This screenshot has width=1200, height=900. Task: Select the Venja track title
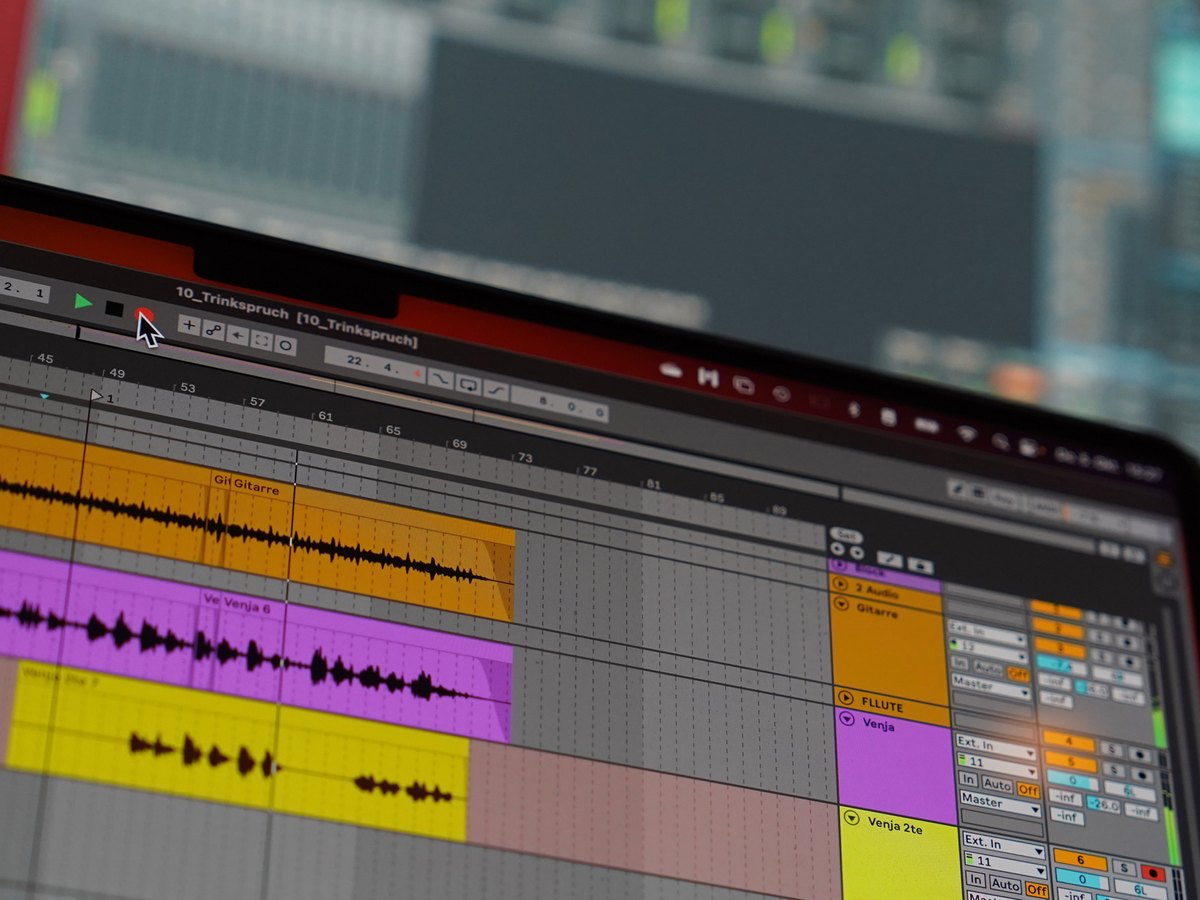879,724
